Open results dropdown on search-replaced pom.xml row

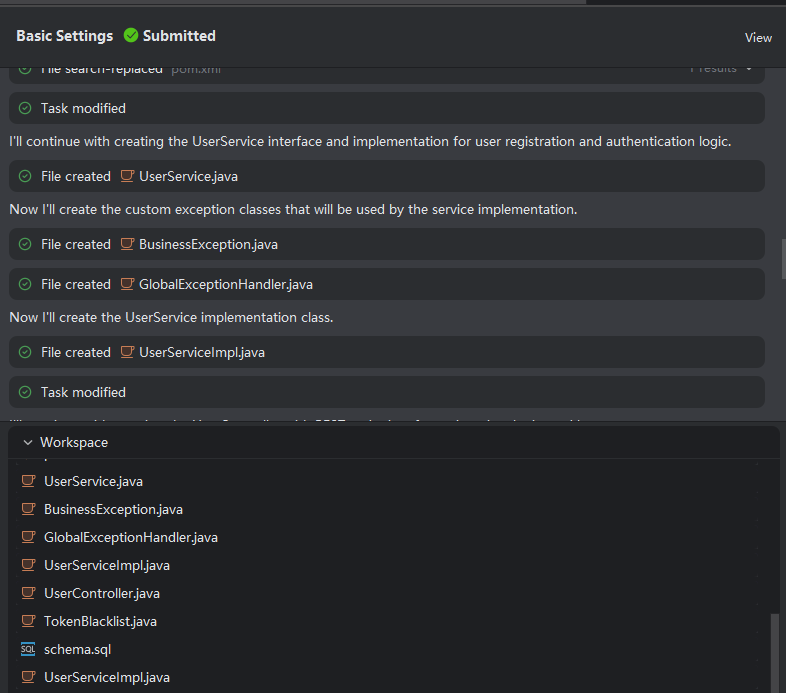pos(749,69)
